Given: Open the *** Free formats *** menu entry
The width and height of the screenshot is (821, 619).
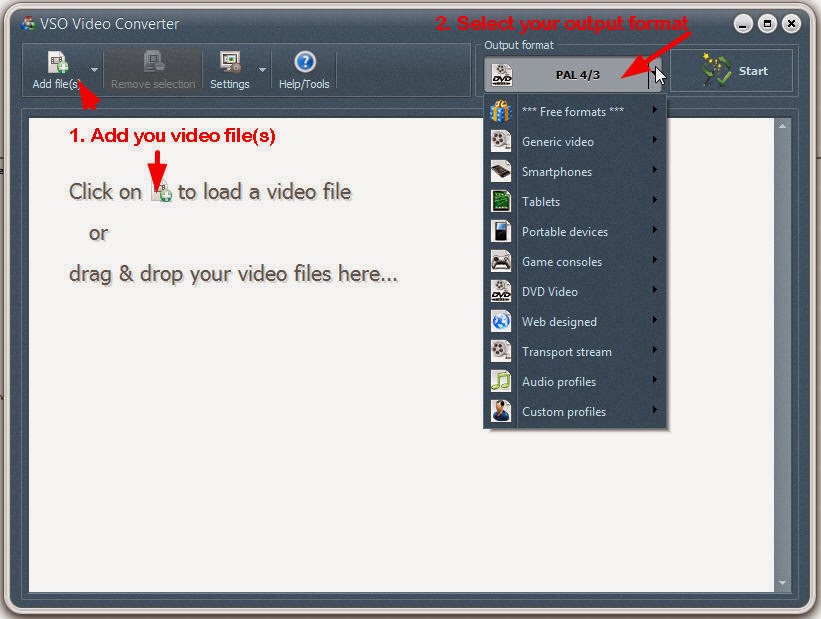Looking at the screenshot, I should click(x=575, y=112).
